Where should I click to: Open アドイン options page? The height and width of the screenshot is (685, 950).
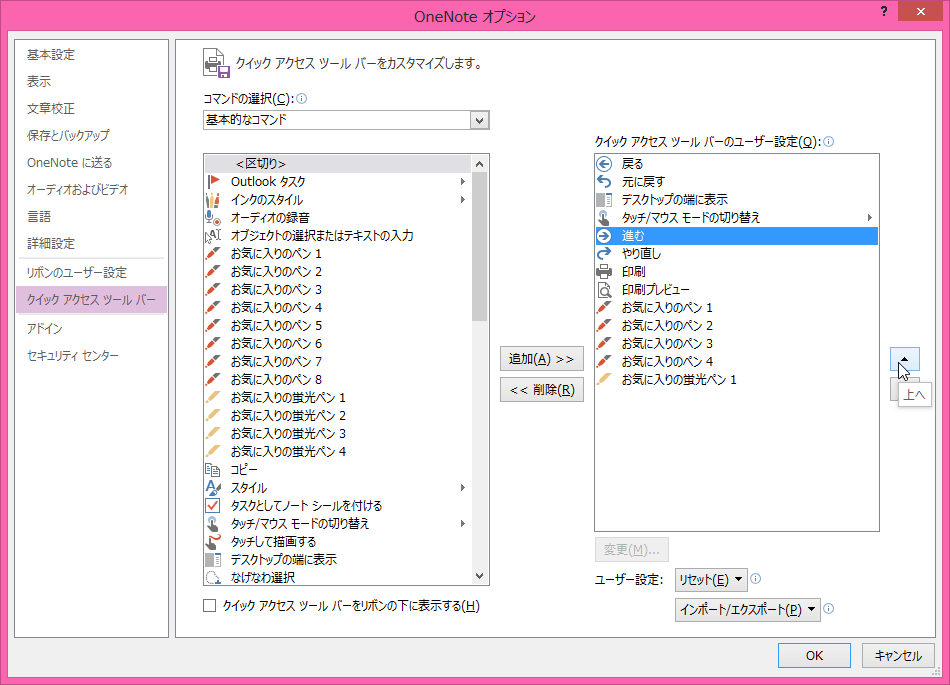click(x=45, y=328)
